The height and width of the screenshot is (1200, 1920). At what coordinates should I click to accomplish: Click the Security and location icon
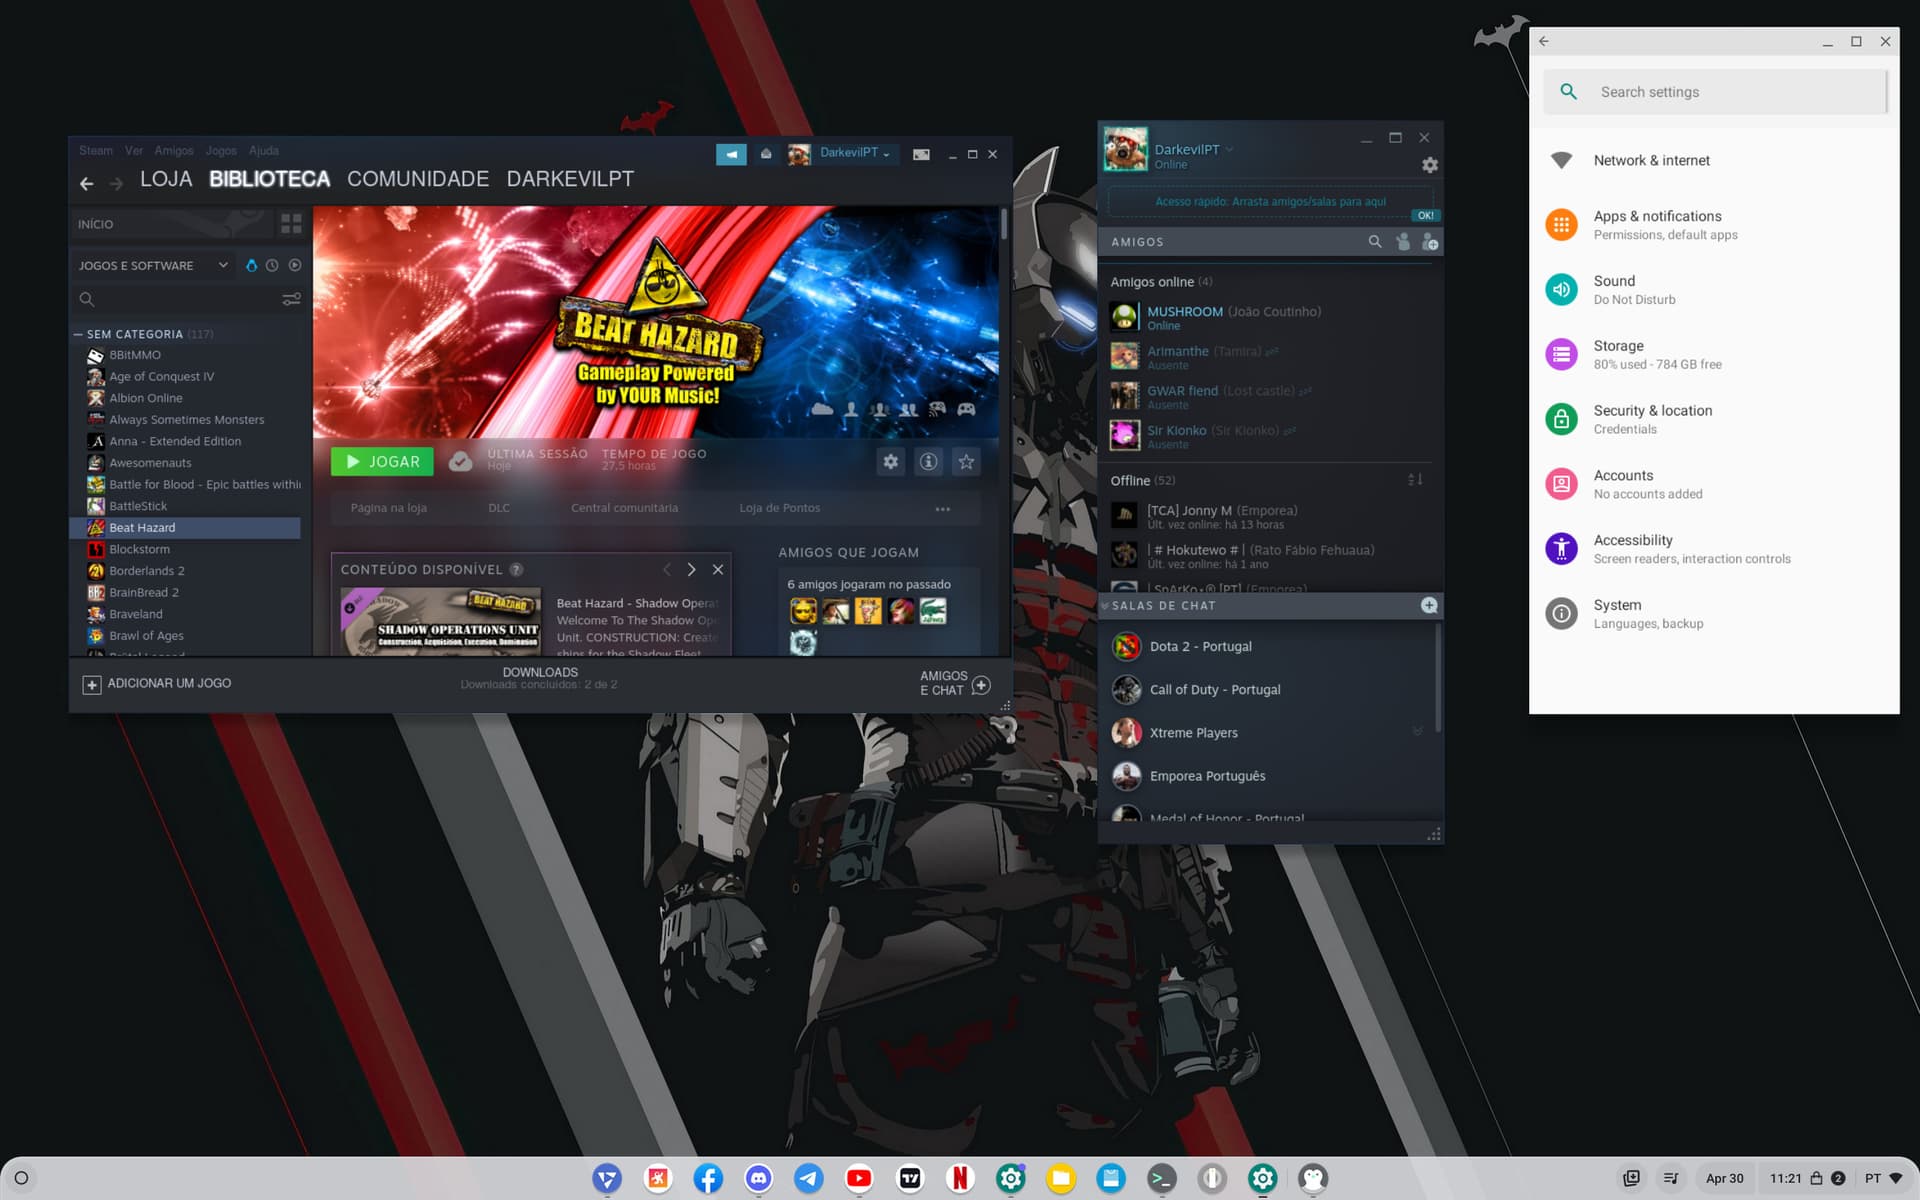(1561, 418)
